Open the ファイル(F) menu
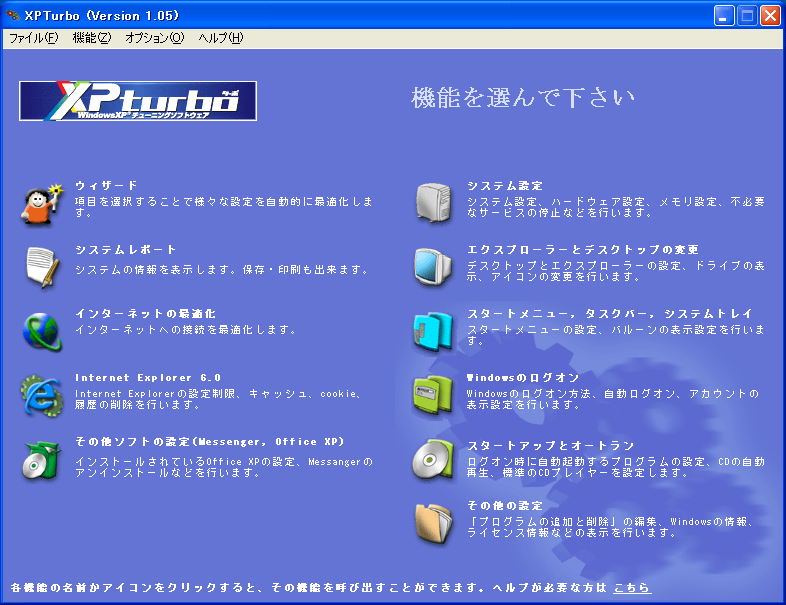The height and width of the screenshot is (605, 786). [34, 38]
